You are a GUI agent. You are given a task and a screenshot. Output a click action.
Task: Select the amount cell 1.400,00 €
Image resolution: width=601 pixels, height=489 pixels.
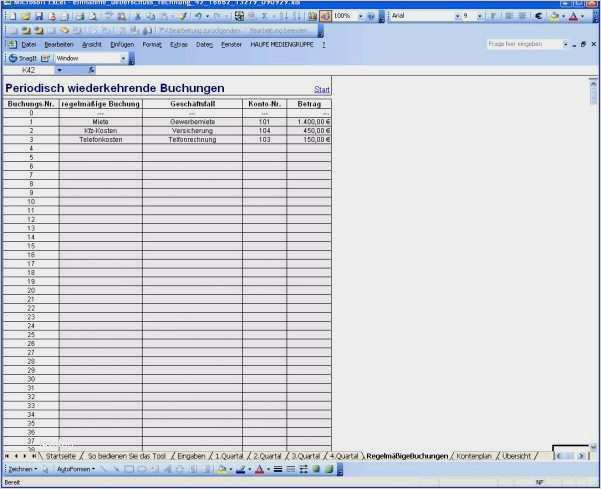click(309, 122)
